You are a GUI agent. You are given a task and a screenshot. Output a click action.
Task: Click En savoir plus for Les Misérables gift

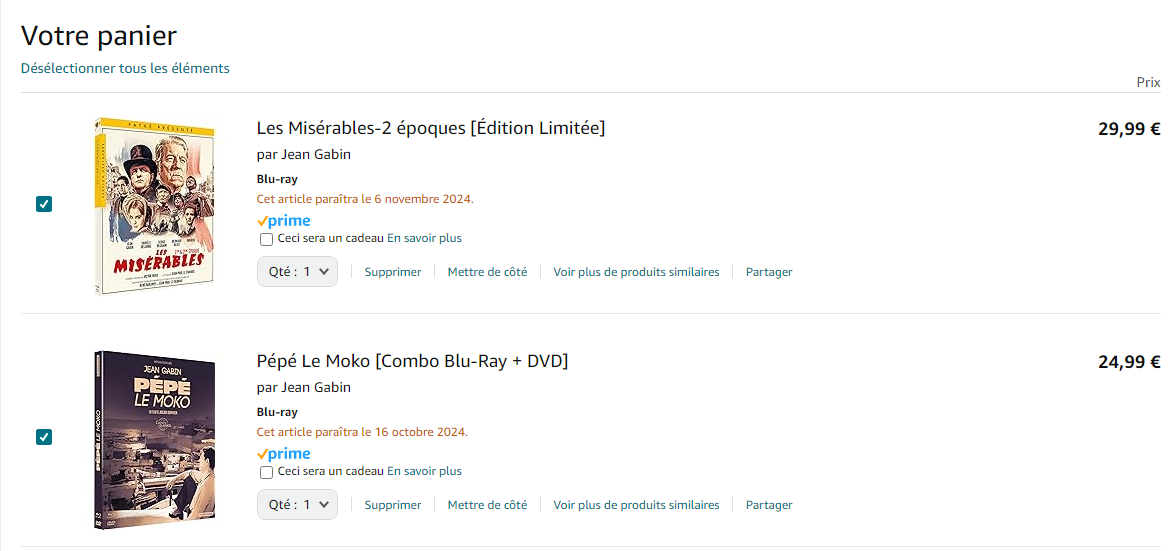424,239
